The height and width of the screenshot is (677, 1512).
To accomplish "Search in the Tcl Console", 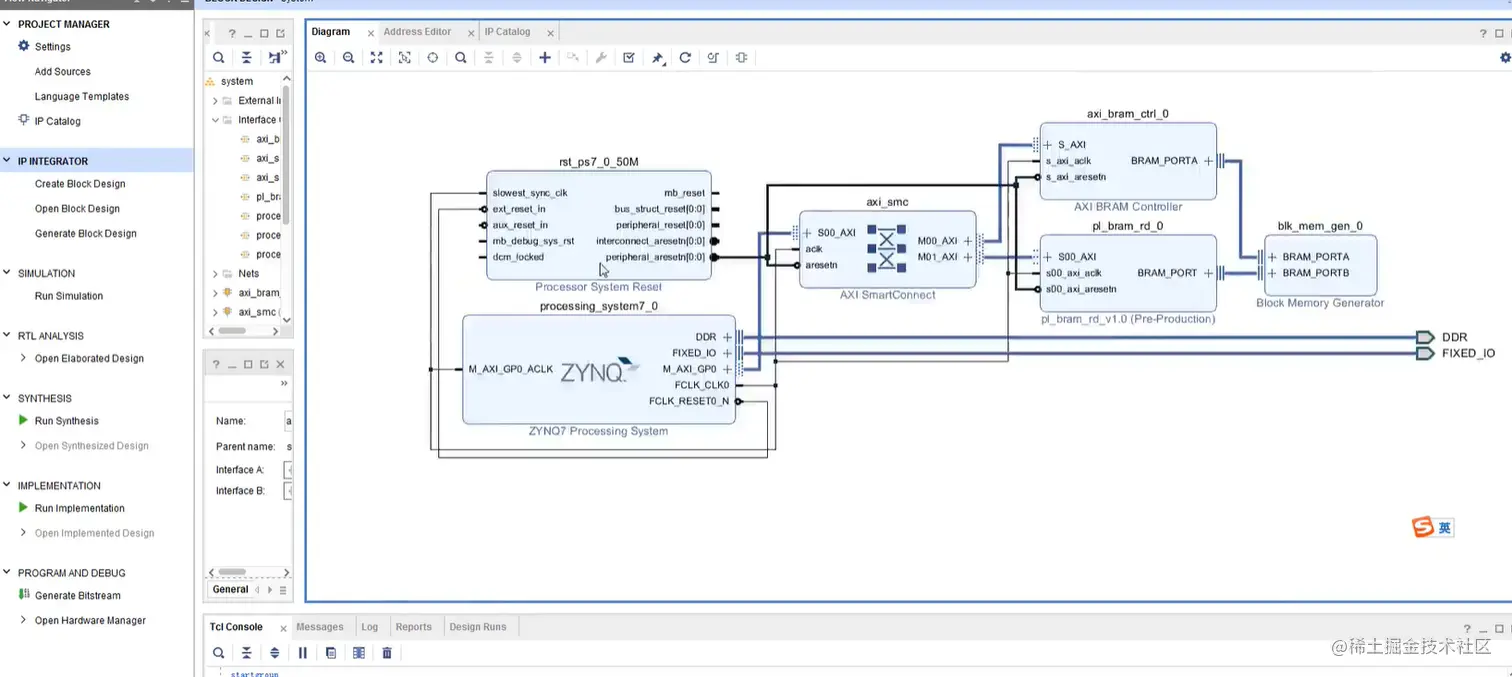I will (219, 653).
